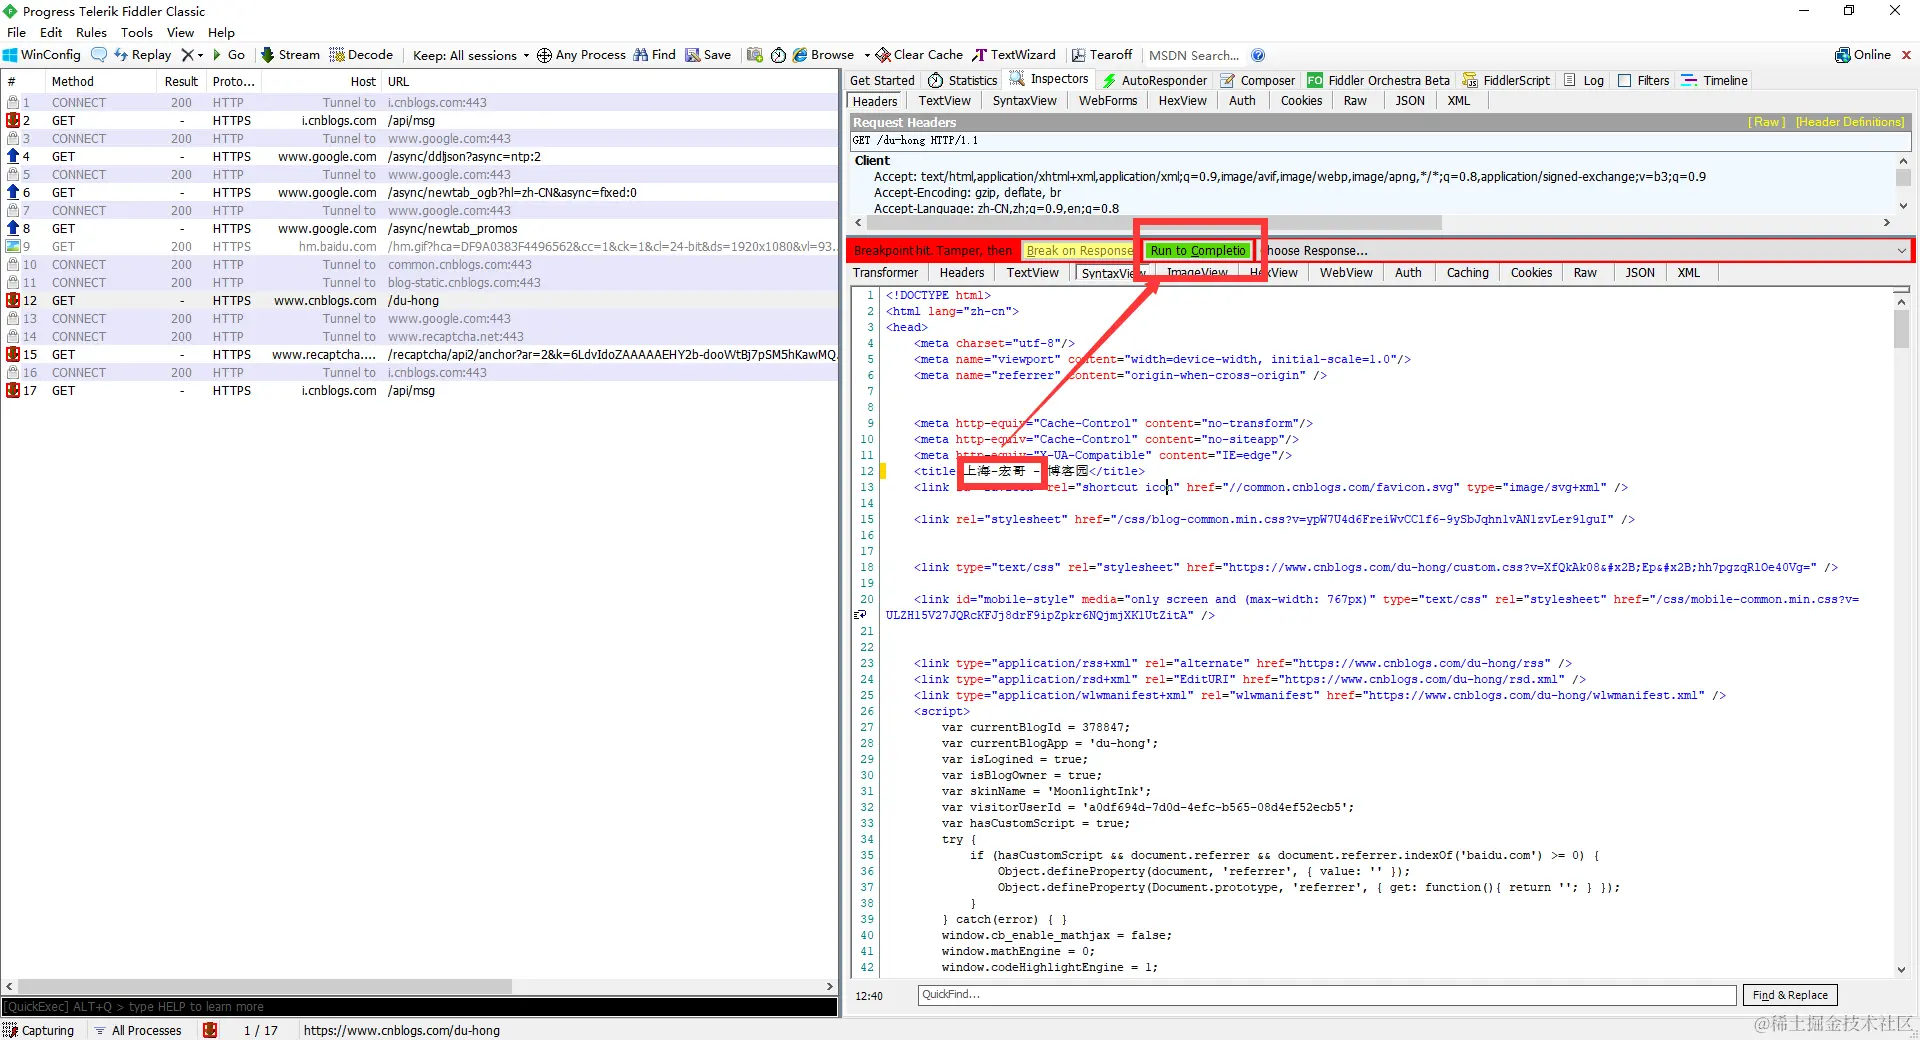Click the speech bubble comment icon
1920x1040 pixels.
99,55
